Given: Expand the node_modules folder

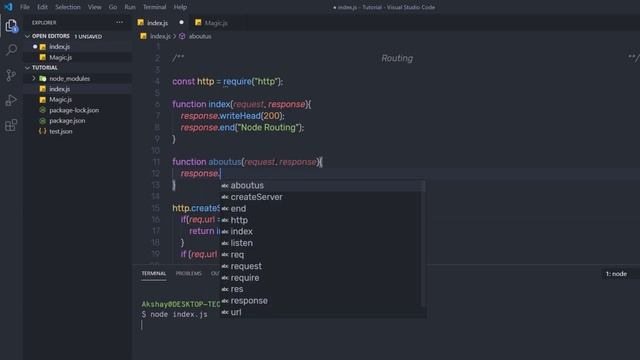Looking at the screenshot, I should coord(34,78).
